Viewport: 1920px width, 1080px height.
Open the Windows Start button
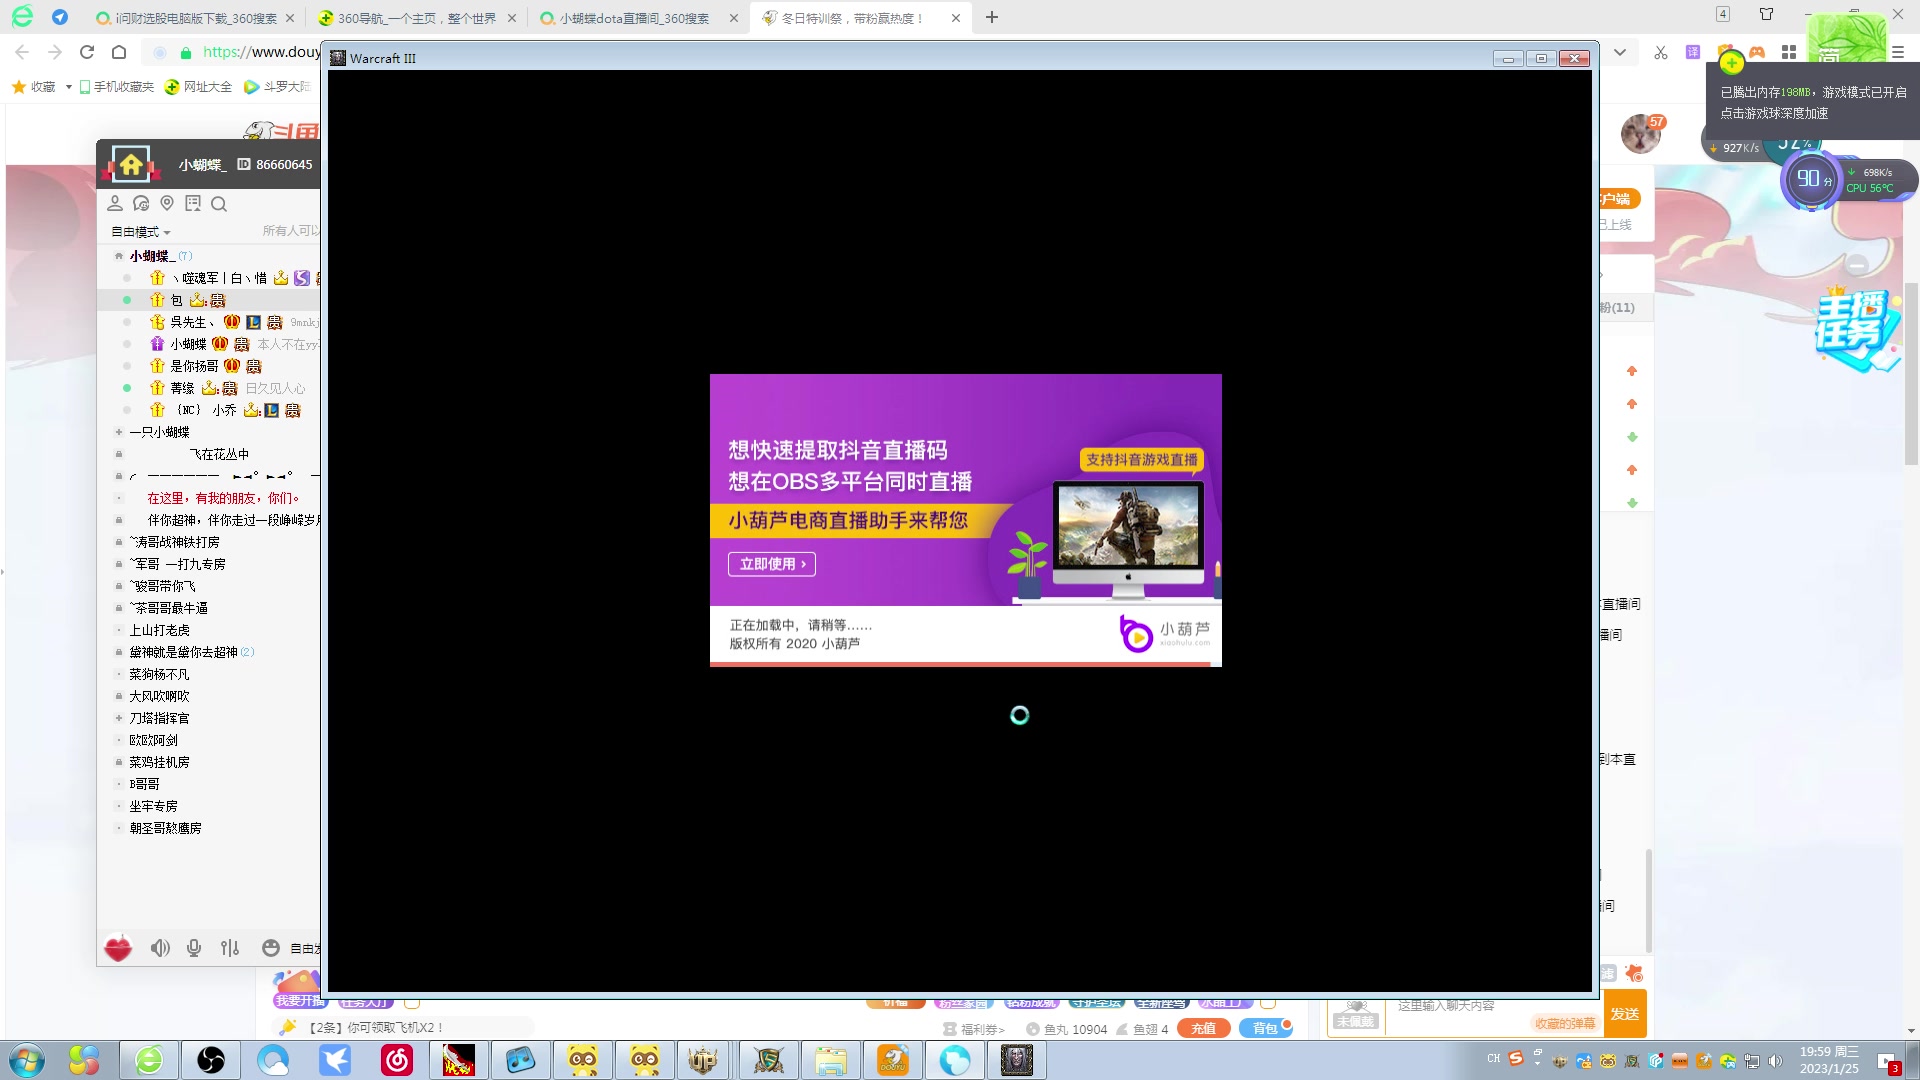[x=26, y=1060]
